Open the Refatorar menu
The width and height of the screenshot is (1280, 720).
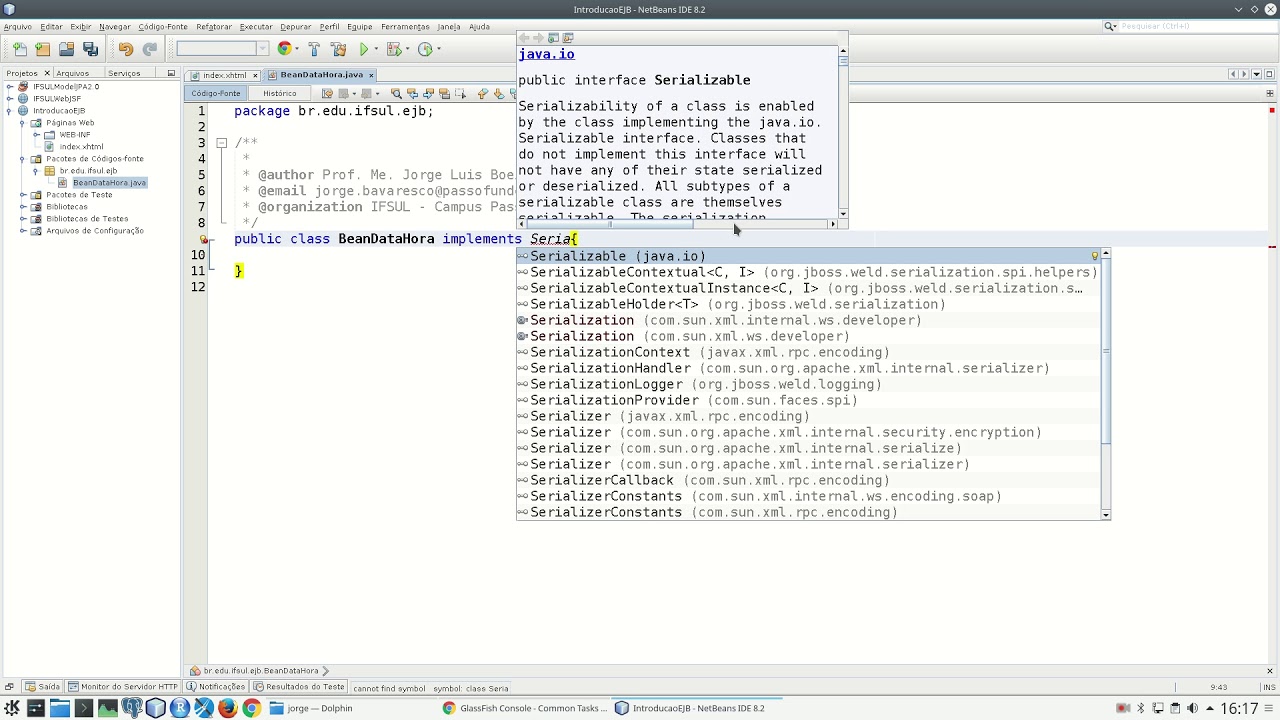(x=214, y=27)
